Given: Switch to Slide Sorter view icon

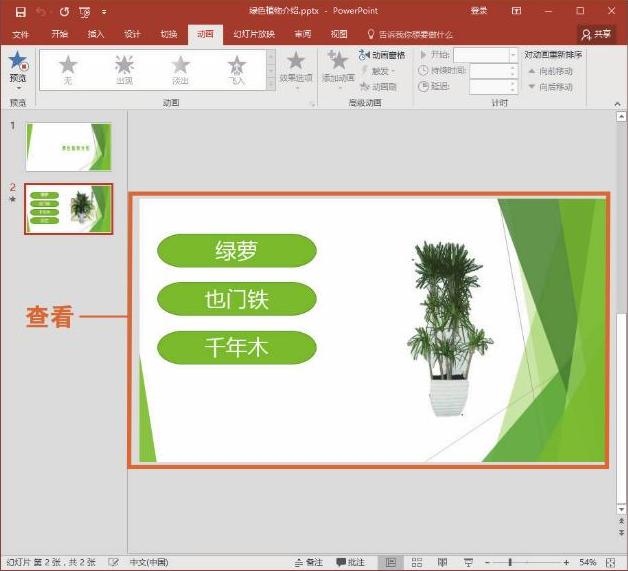Looking at the screenshot, I should pyautogui.click(x=417, y=562).
